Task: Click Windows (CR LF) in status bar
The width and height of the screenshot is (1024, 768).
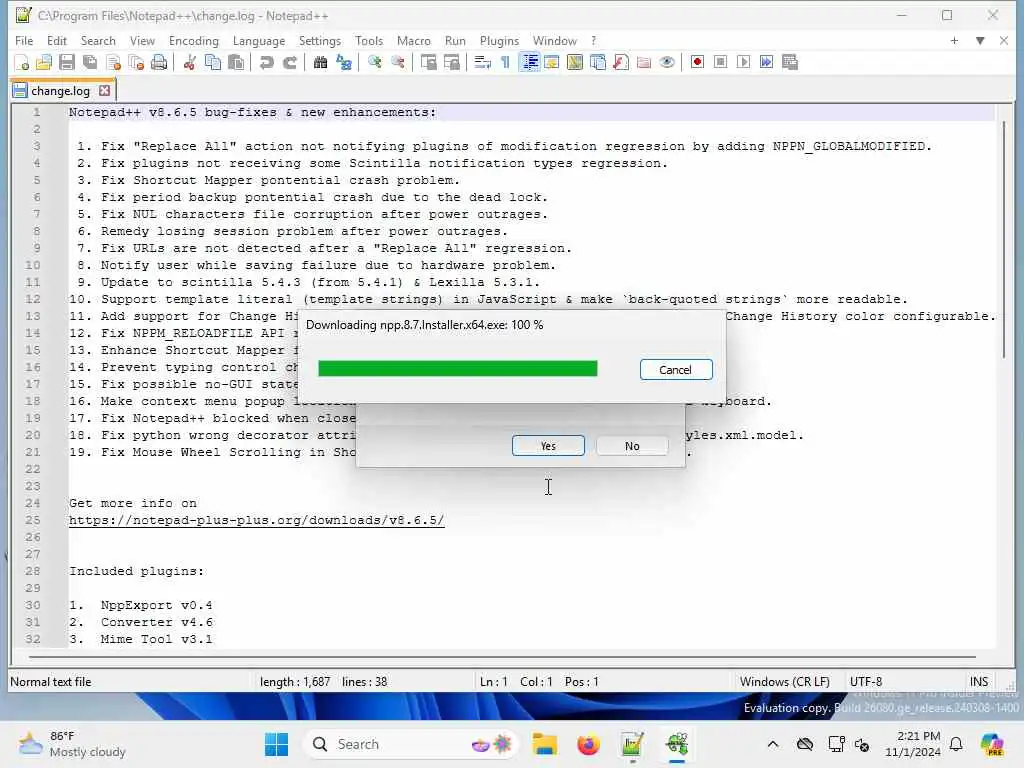Action: tap(784, 682)
